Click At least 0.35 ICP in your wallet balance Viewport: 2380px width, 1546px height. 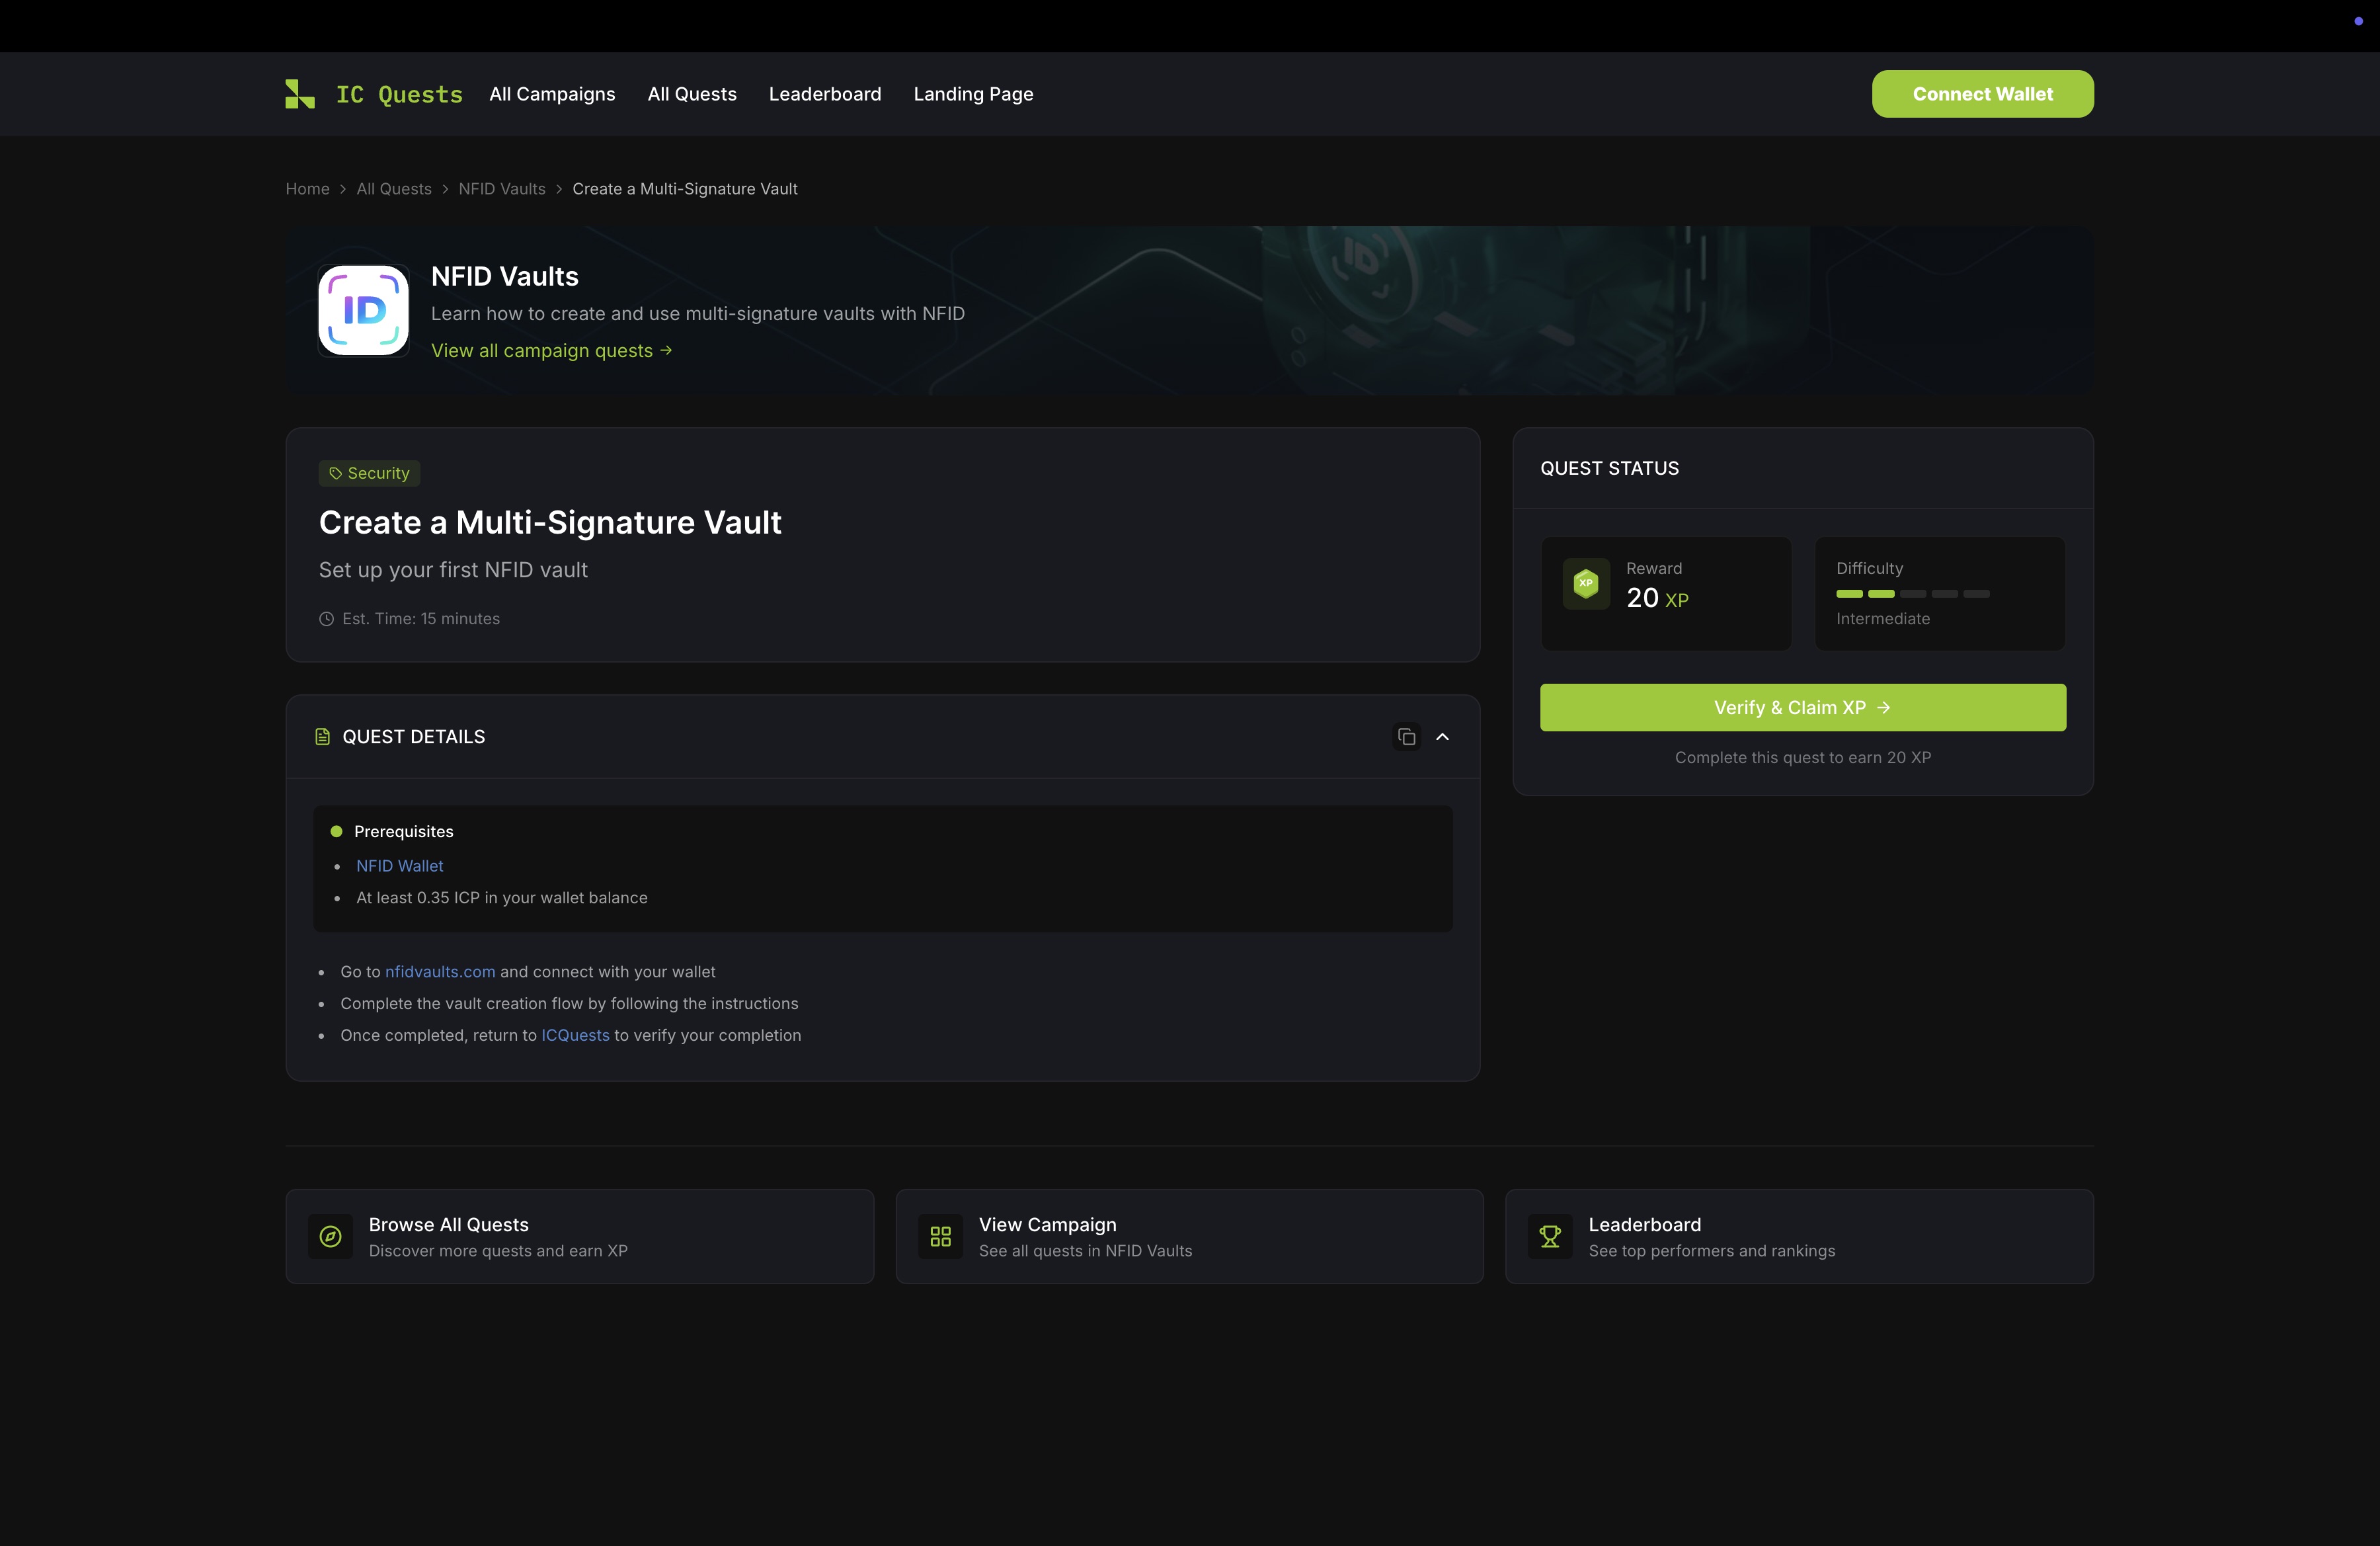click(x=502, y=898)
